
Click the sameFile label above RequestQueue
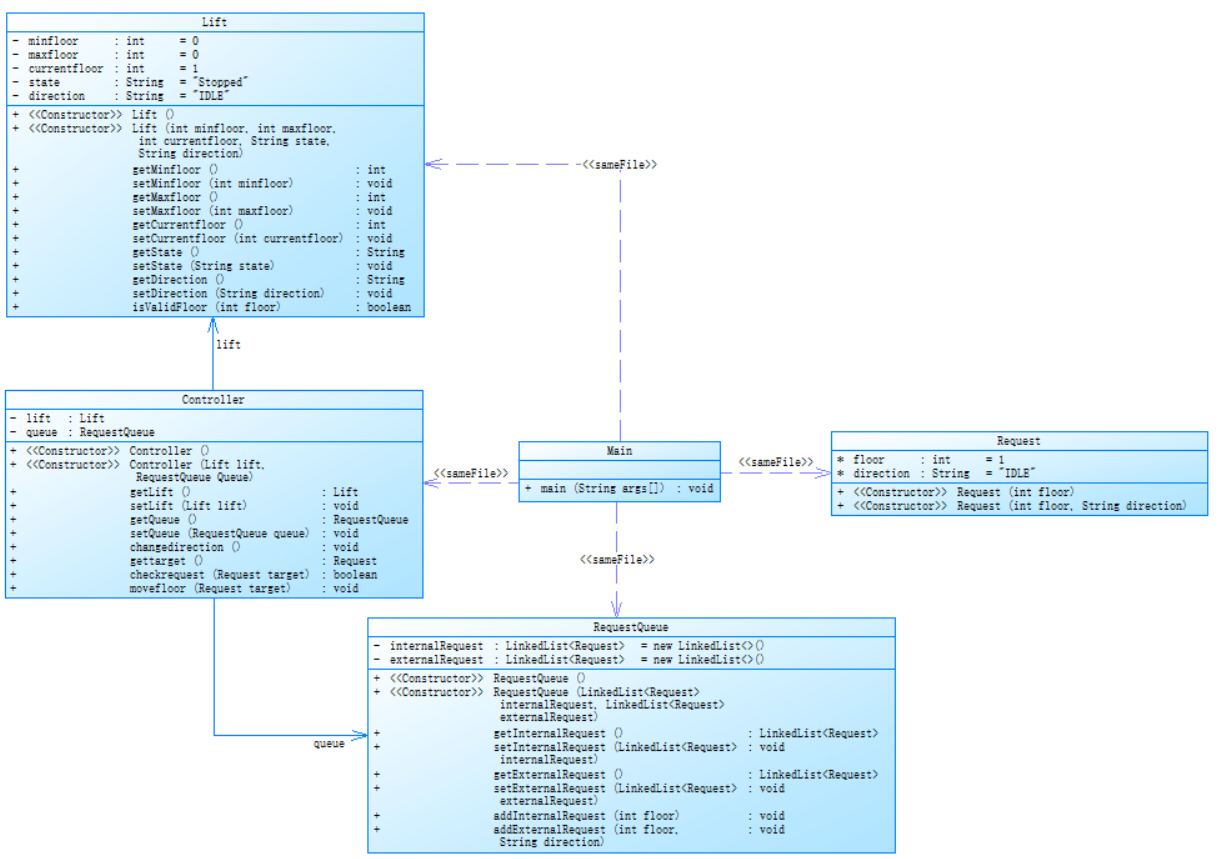(617, 560)
